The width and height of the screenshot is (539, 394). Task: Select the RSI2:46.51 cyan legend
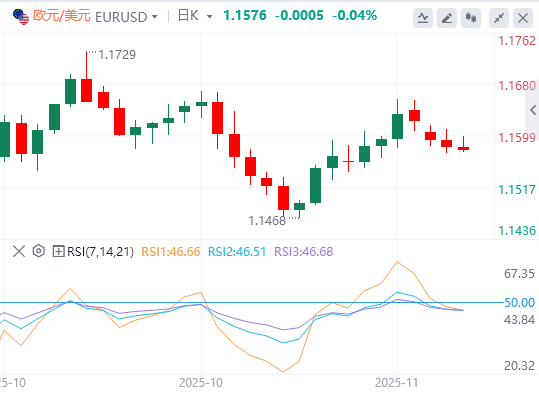click(x=237, y=252)
